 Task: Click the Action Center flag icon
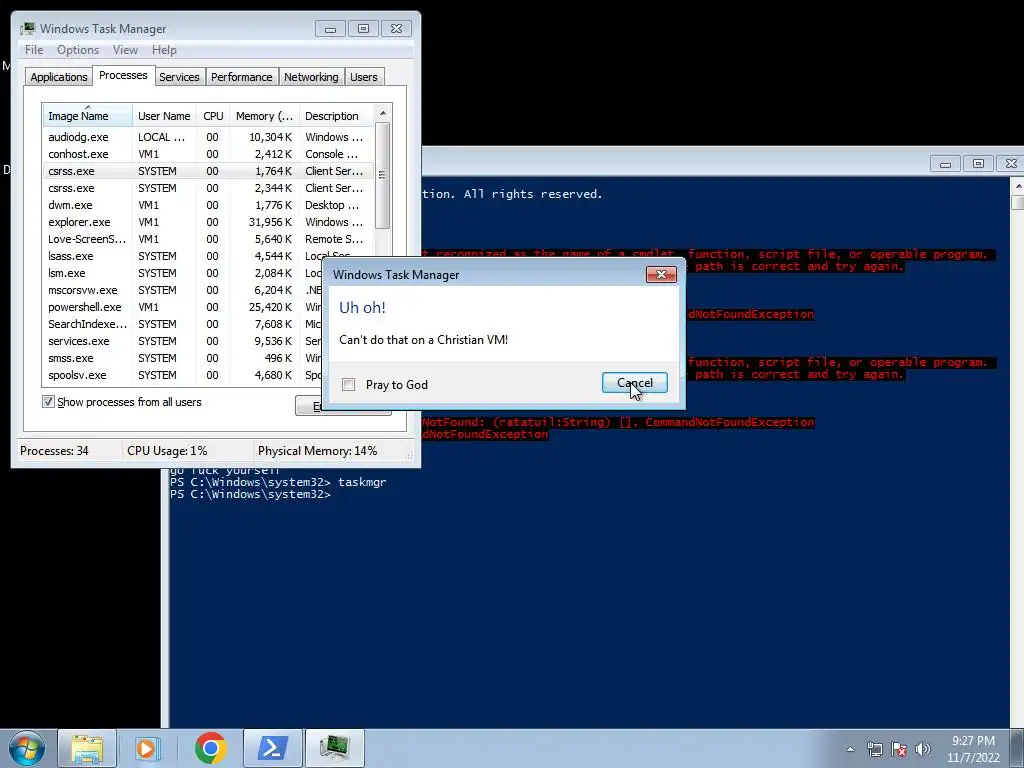899,749
